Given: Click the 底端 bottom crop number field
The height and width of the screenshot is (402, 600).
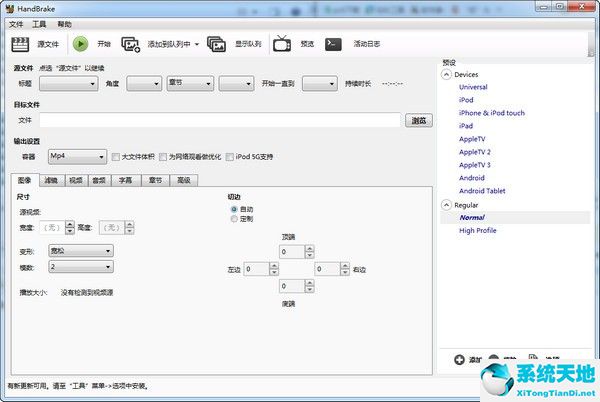Looking at the screenshot, I should coord(292,286).
